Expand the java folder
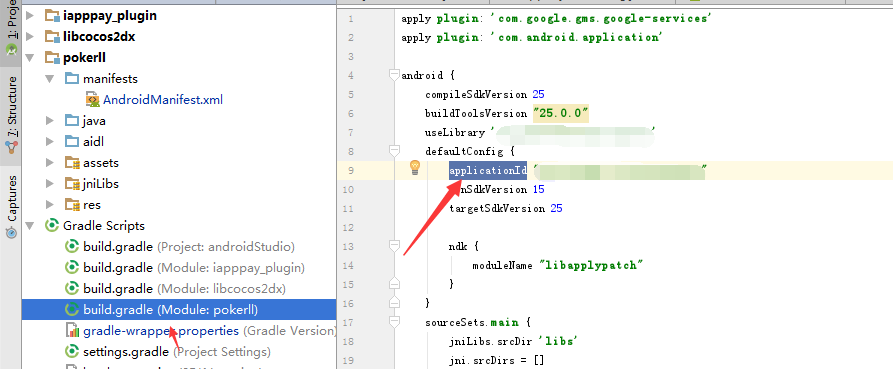The width and height of the screenshot is (893, 369). pos(50,121)
